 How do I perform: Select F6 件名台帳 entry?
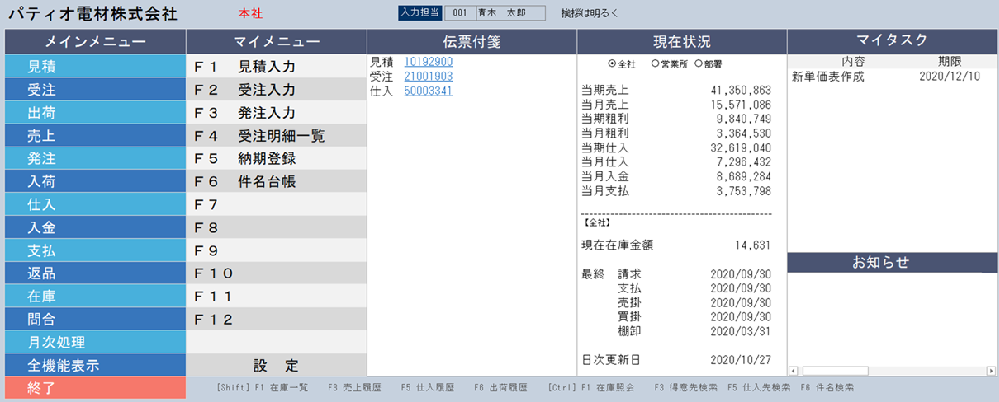[x=275, y=182]
